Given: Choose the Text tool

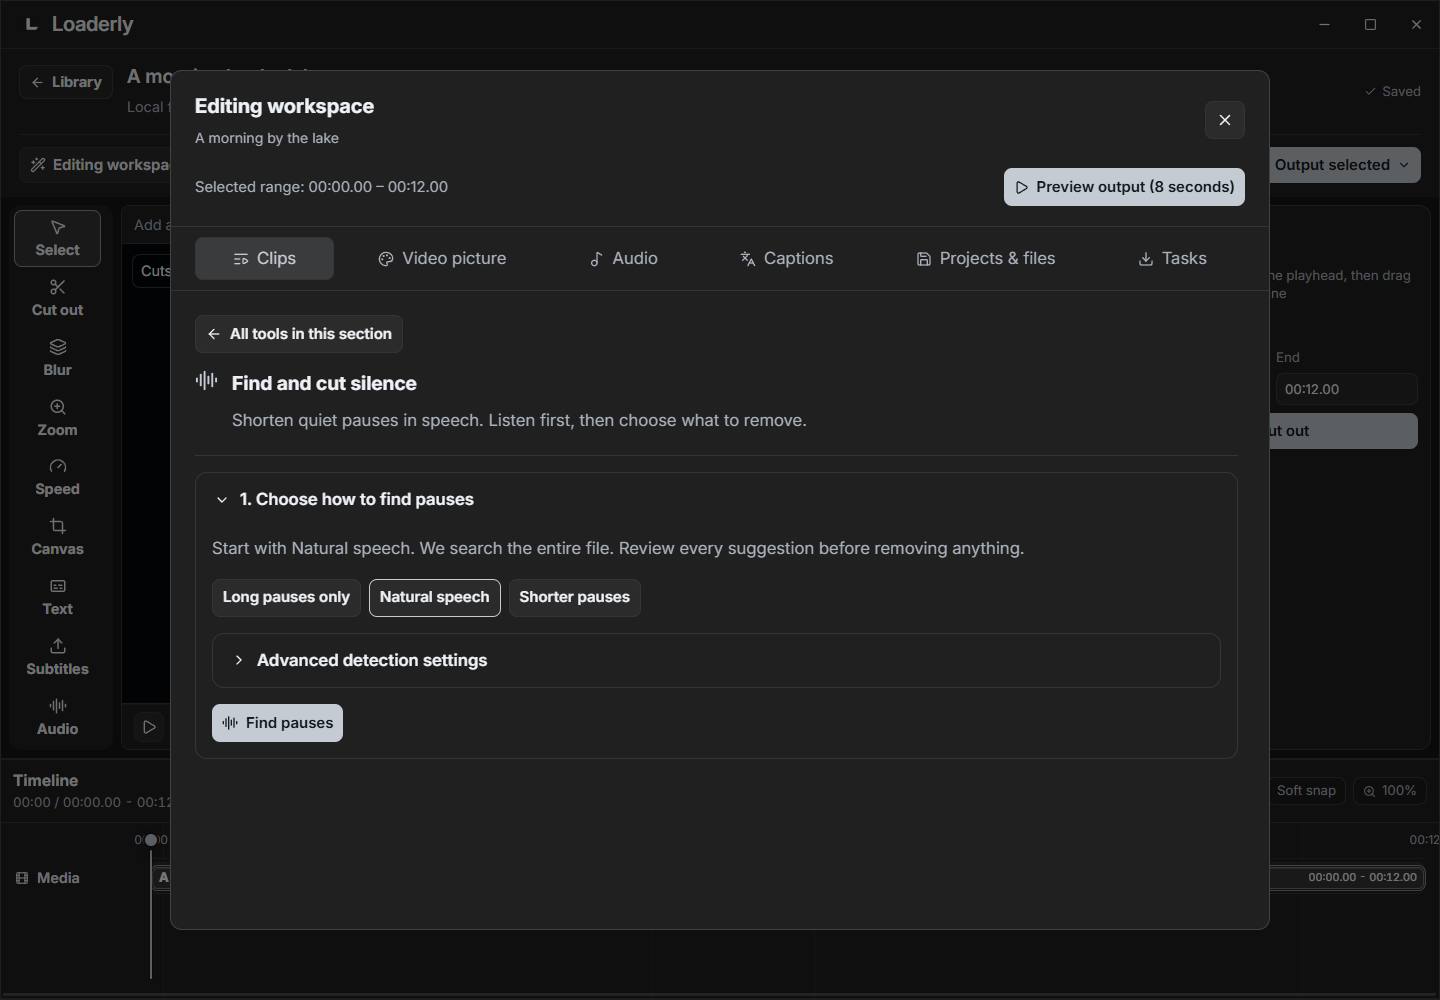Looking at the screenshot, I should click(57, 597).
